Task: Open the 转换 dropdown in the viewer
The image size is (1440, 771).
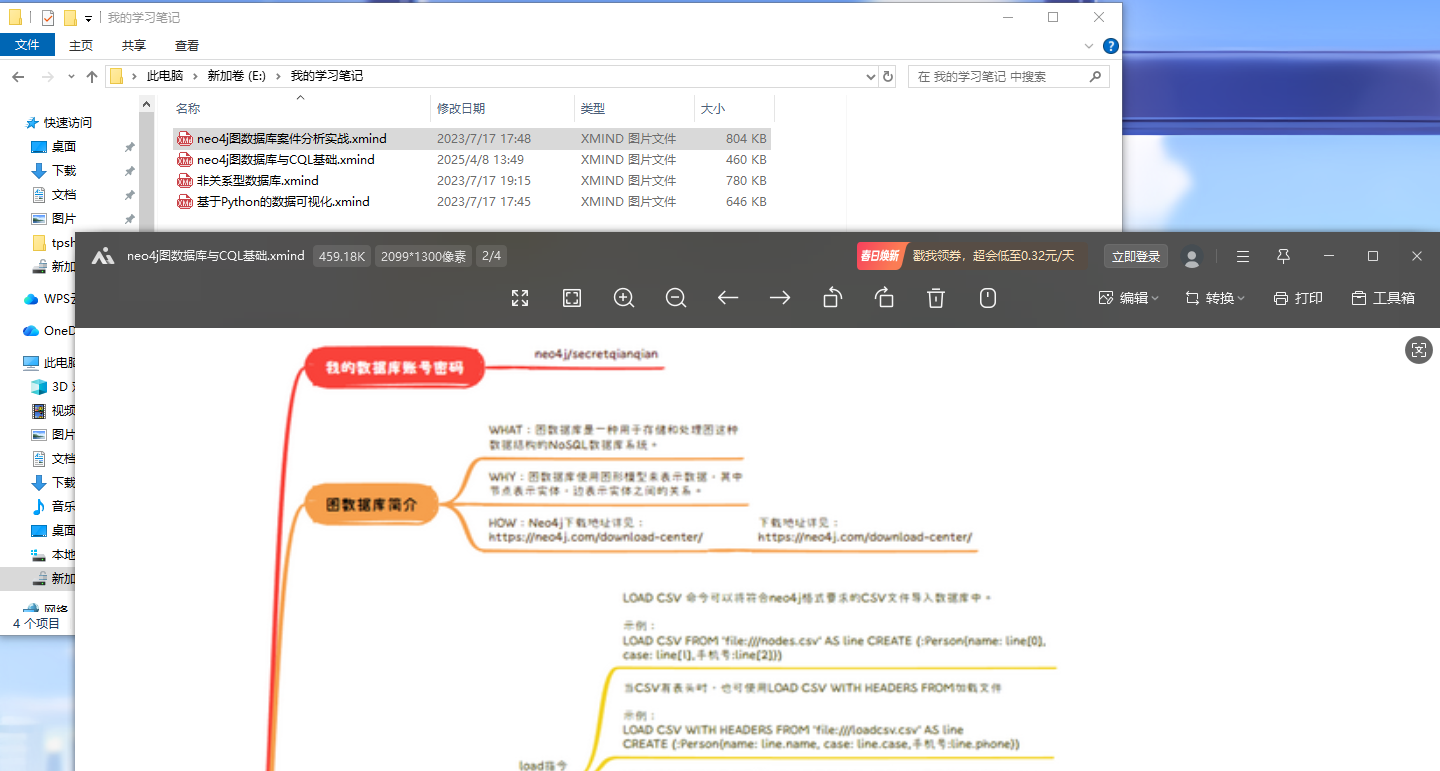Action: 1215,298
